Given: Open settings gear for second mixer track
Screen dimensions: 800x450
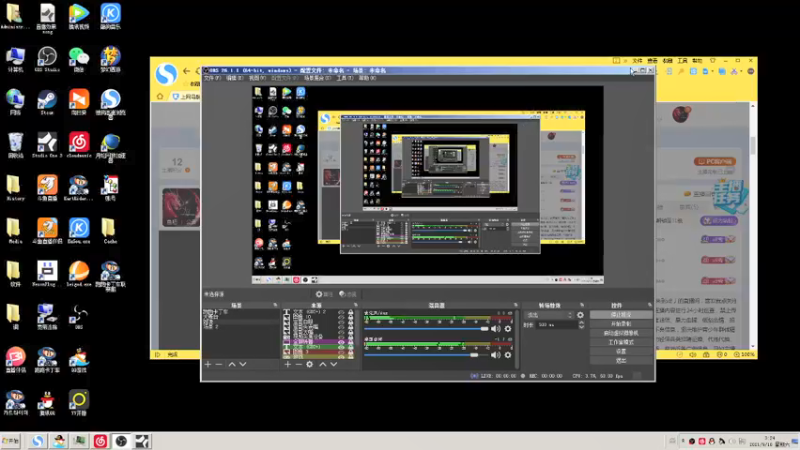Looking at the screenshot, I should coord(508,355).
